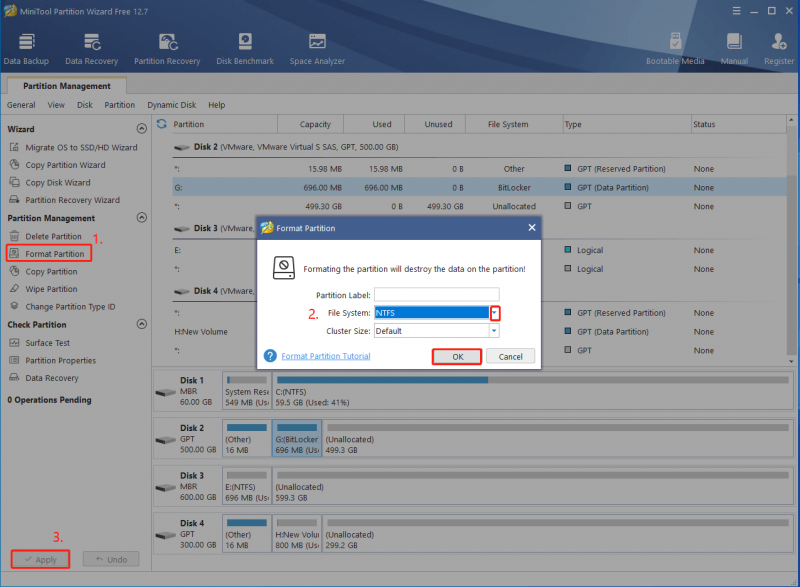Launch Copy Partition Wizard

click(58, 165)
